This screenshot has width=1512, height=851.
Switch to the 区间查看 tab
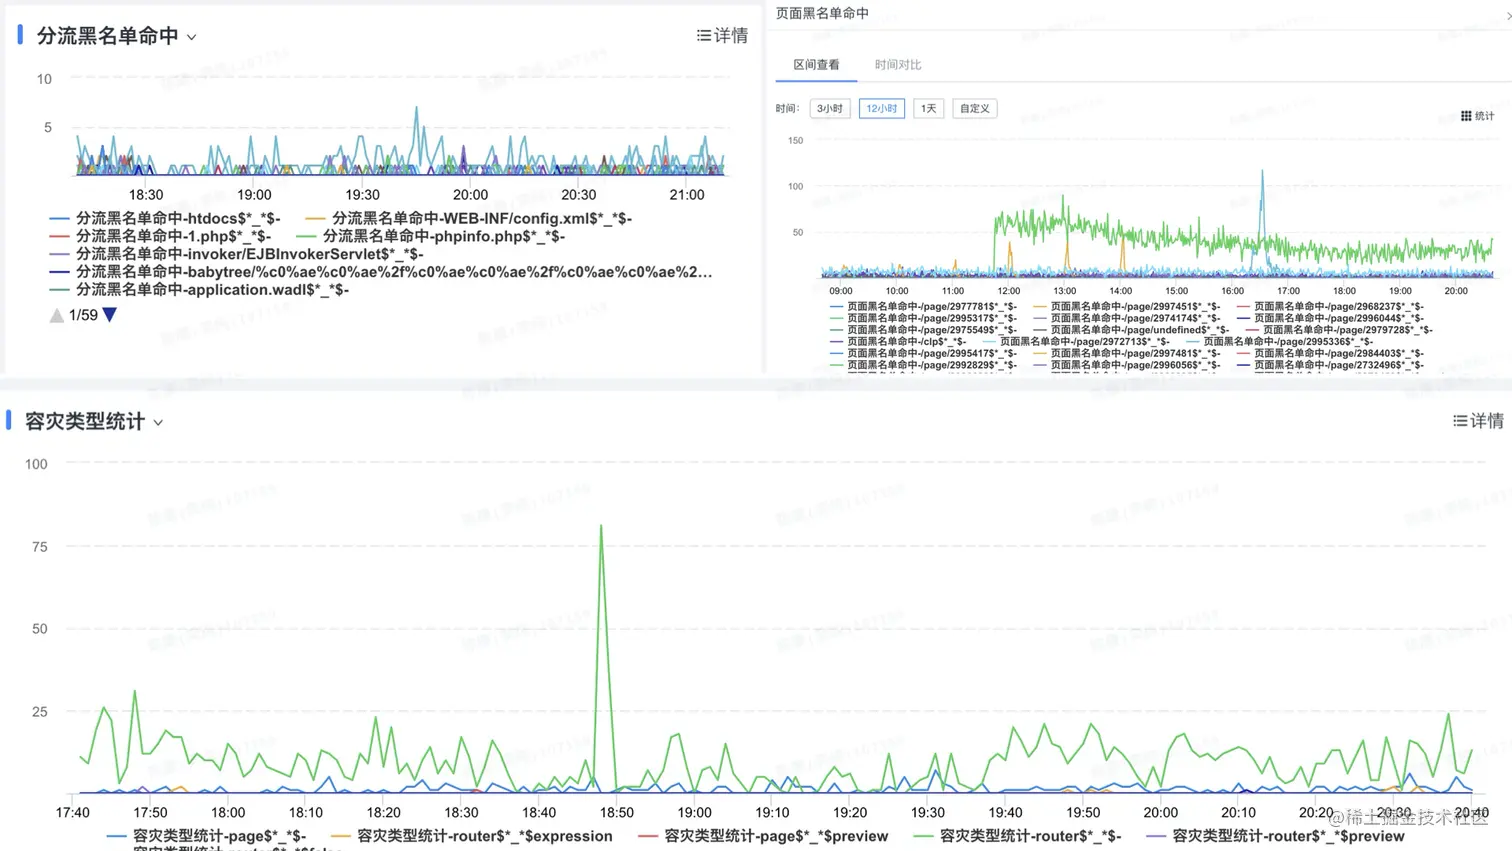[x=816, y=65]
